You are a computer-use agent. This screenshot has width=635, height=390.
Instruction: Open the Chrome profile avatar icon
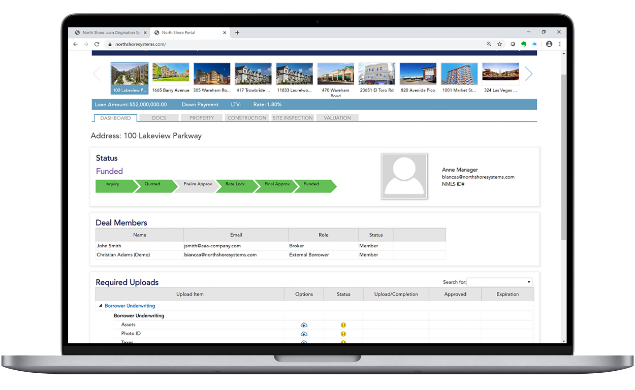click(549, 44)
